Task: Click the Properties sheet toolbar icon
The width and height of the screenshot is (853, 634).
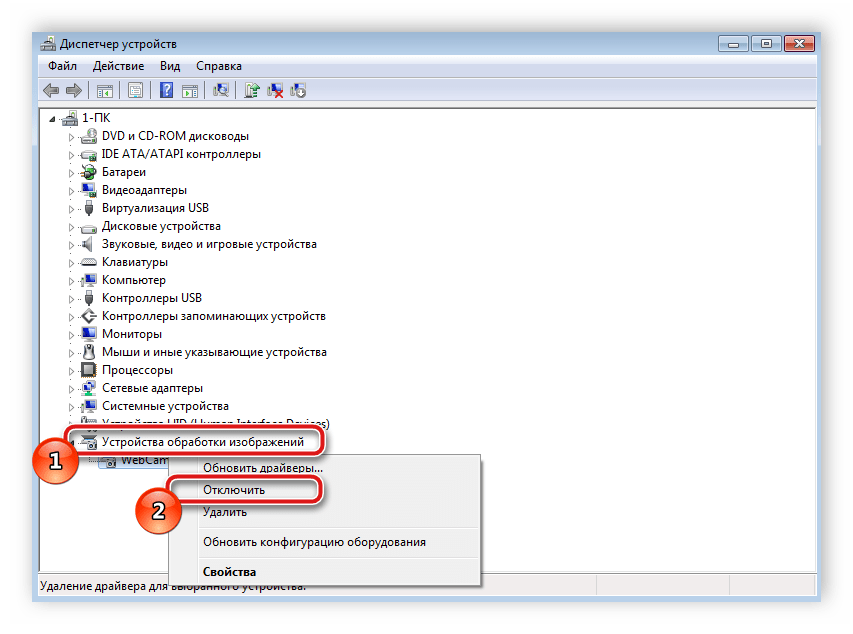Action: pyautogui.click(x=135, y=90)
